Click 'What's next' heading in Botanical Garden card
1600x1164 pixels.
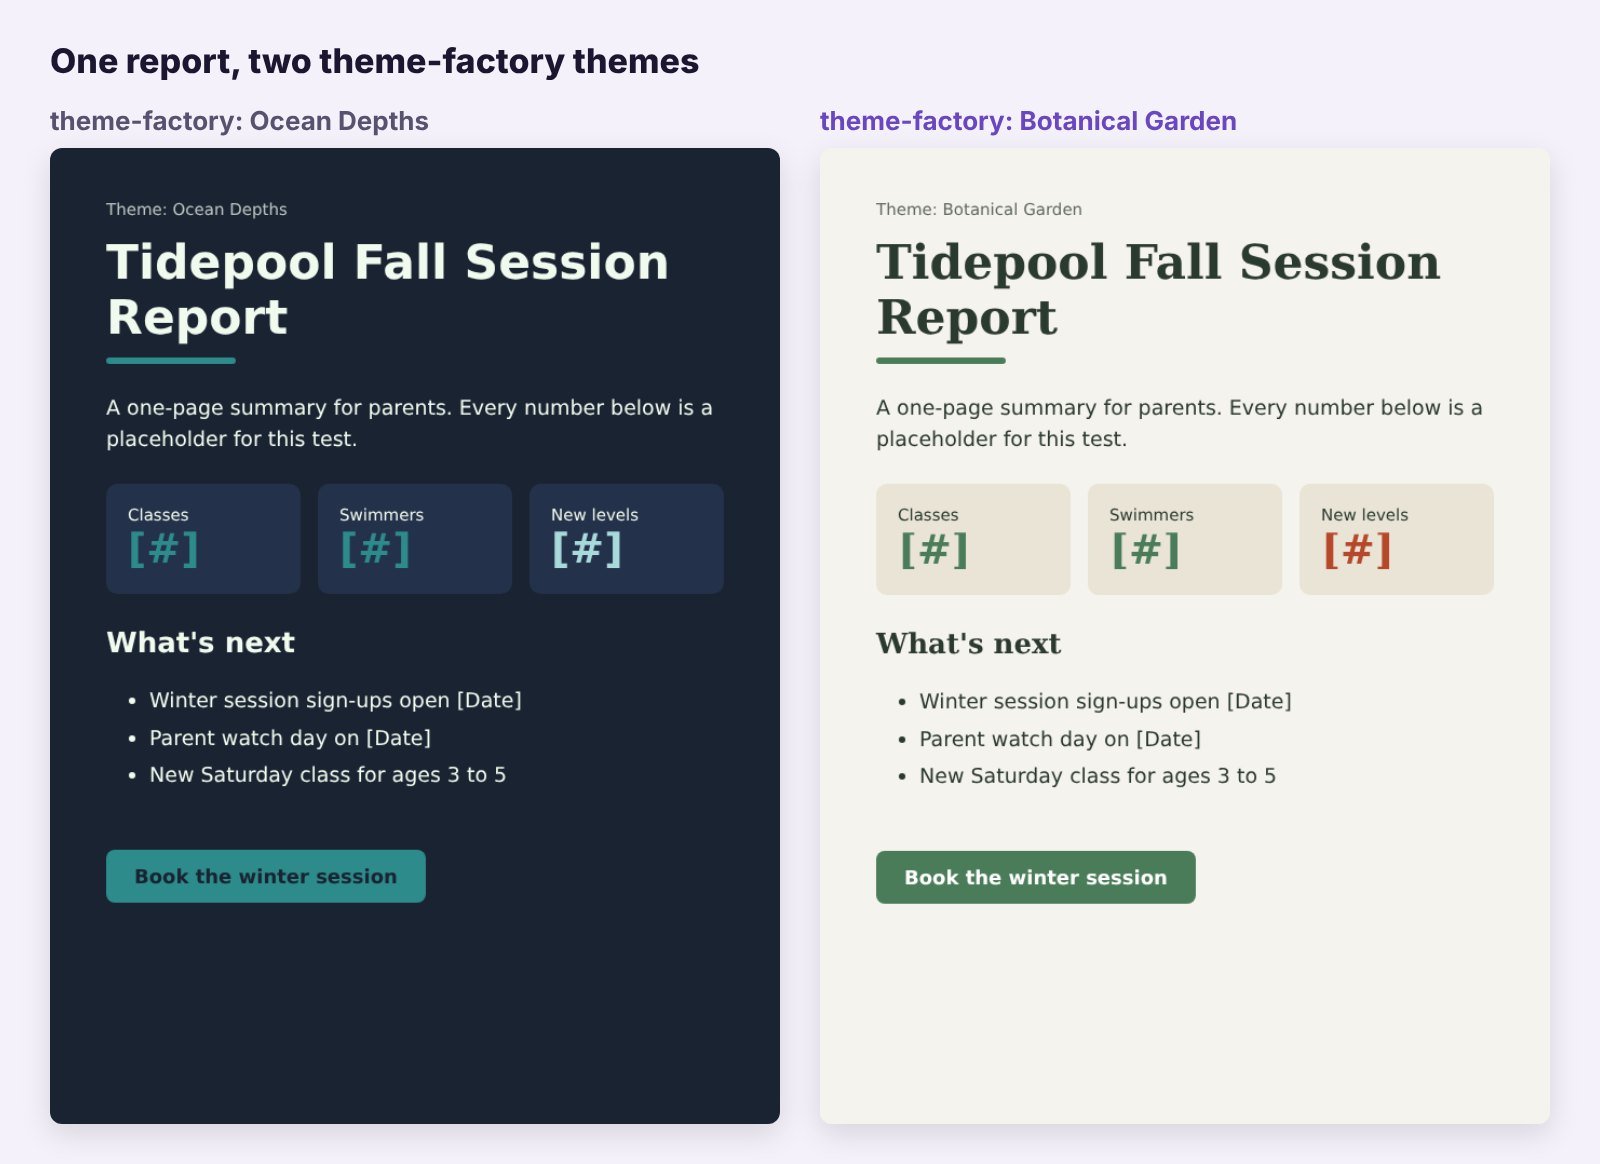coord(968,643)
